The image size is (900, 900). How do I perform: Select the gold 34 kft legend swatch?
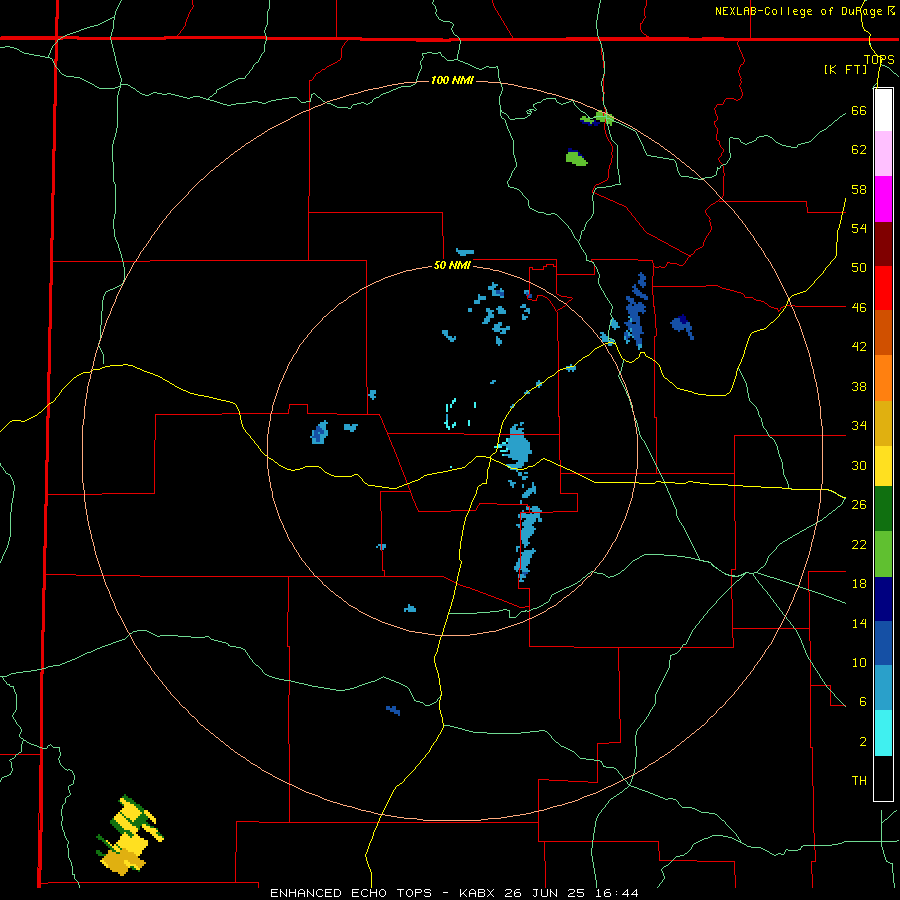883,423
